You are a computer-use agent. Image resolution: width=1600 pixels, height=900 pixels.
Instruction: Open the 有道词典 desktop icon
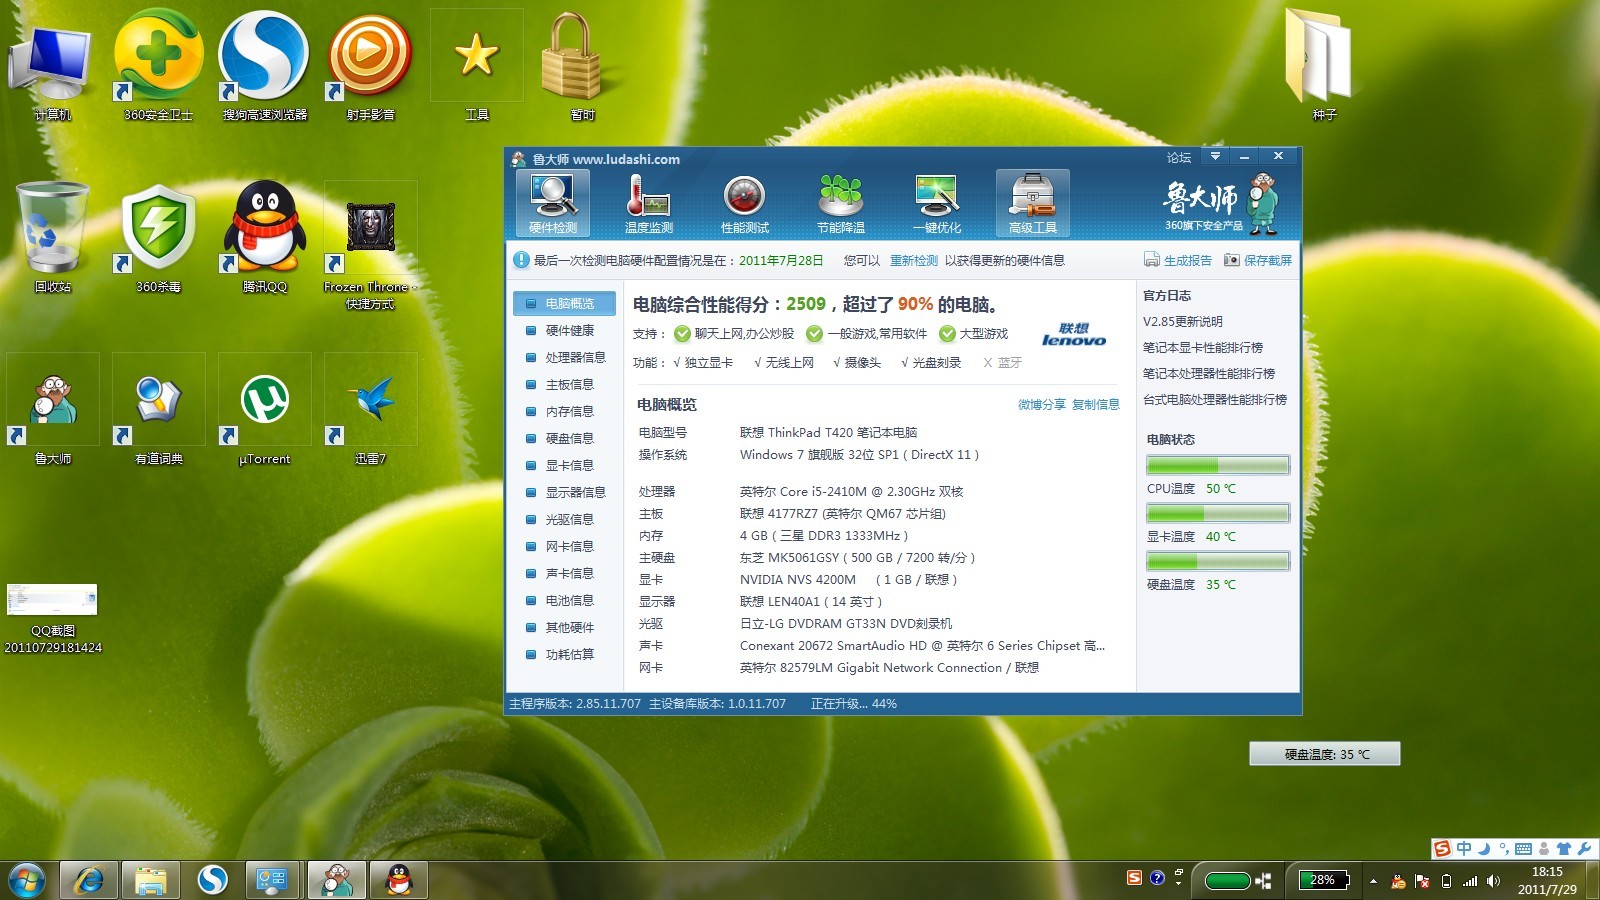158,410
